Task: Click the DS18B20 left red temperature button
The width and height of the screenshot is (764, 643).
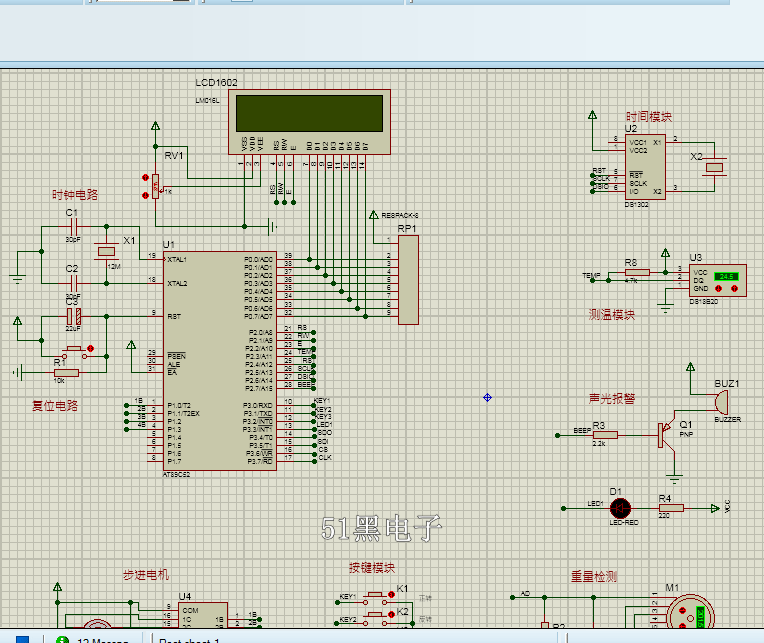Action: coord(718,288)
